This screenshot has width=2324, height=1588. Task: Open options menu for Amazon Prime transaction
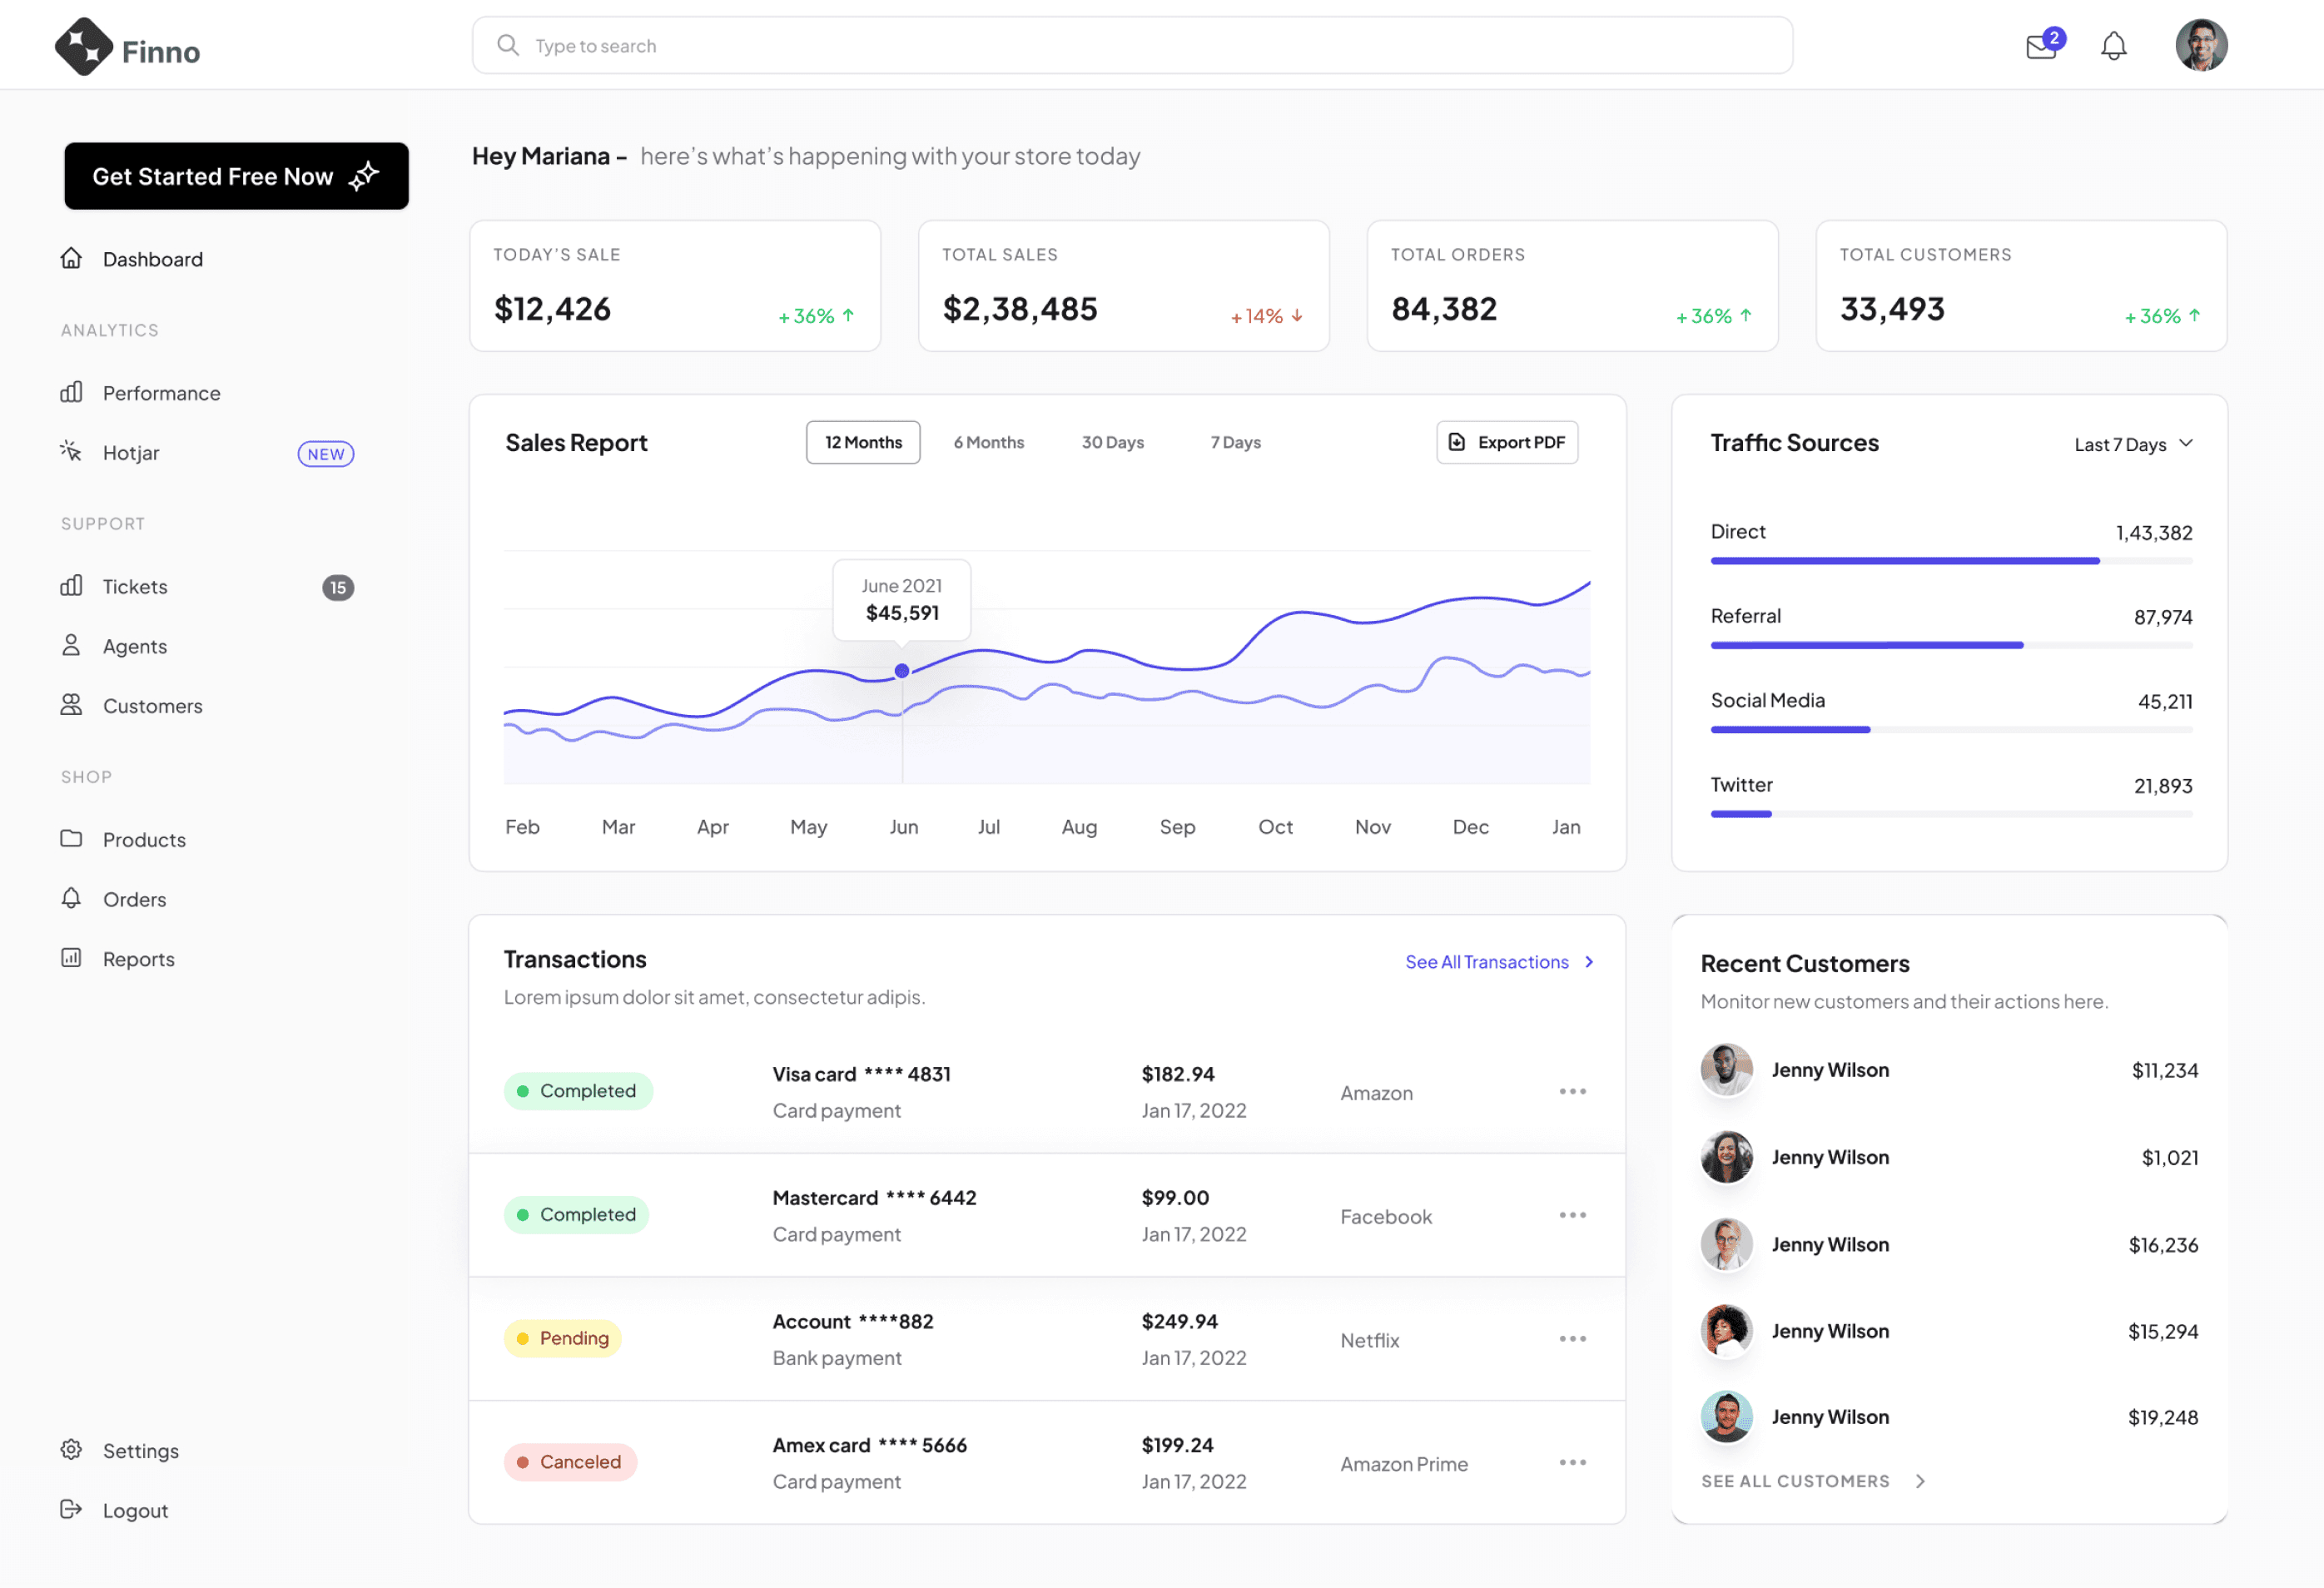point(1573,1462)
